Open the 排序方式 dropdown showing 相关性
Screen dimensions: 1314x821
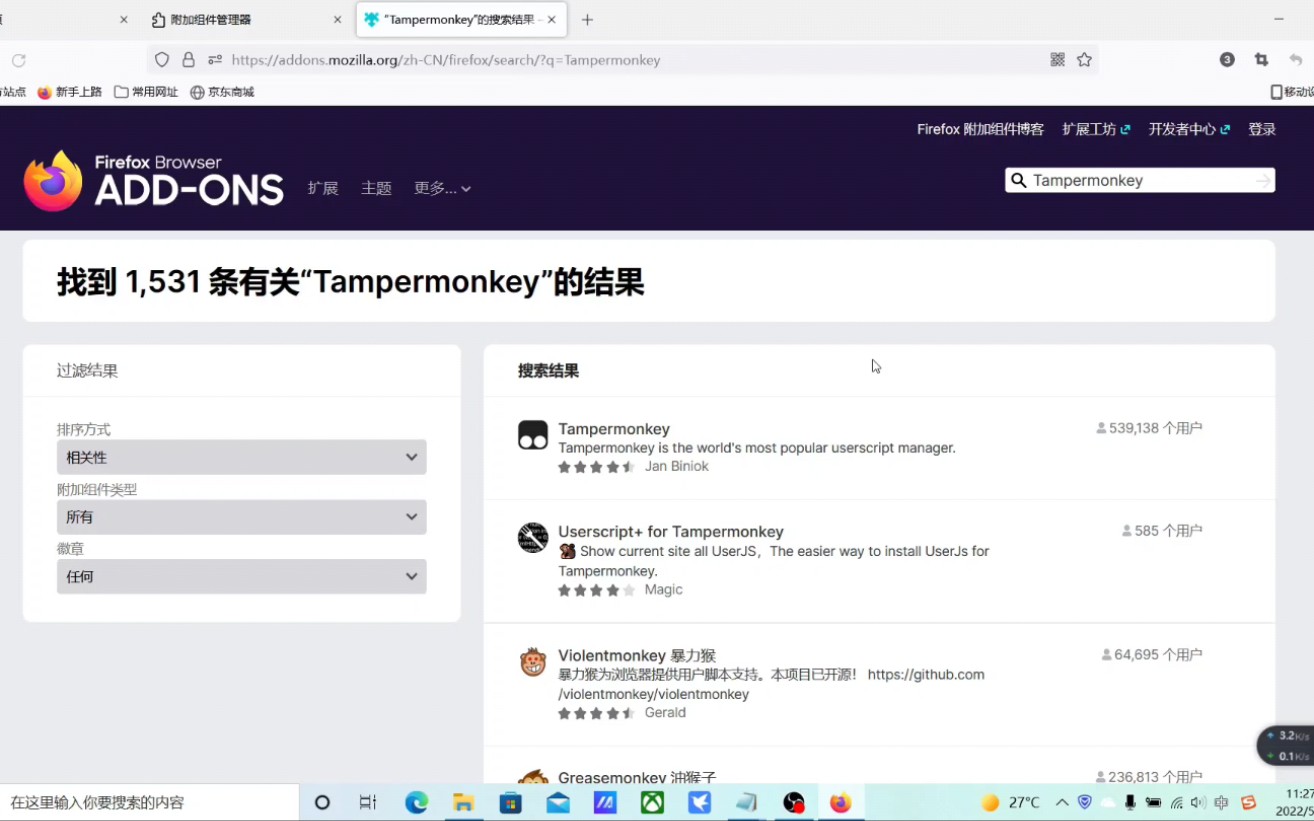click(x=241, y=457)
